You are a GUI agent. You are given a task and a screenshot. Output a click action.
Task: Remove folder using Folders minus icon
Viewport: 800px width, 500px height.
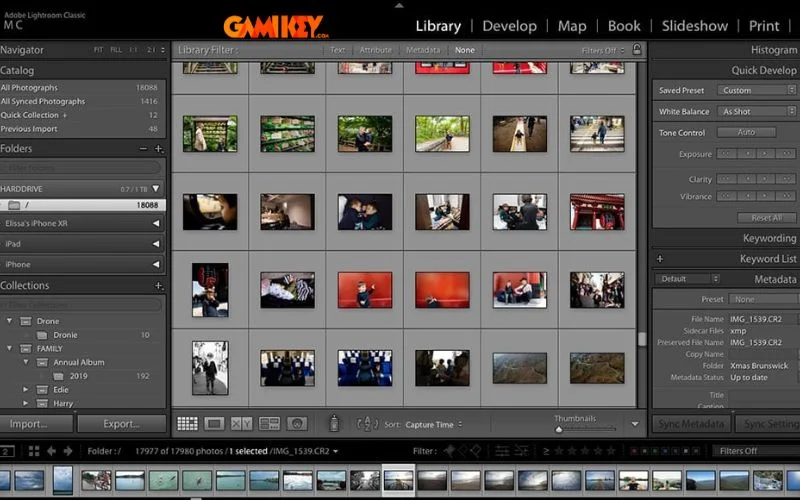coord(143,149)
